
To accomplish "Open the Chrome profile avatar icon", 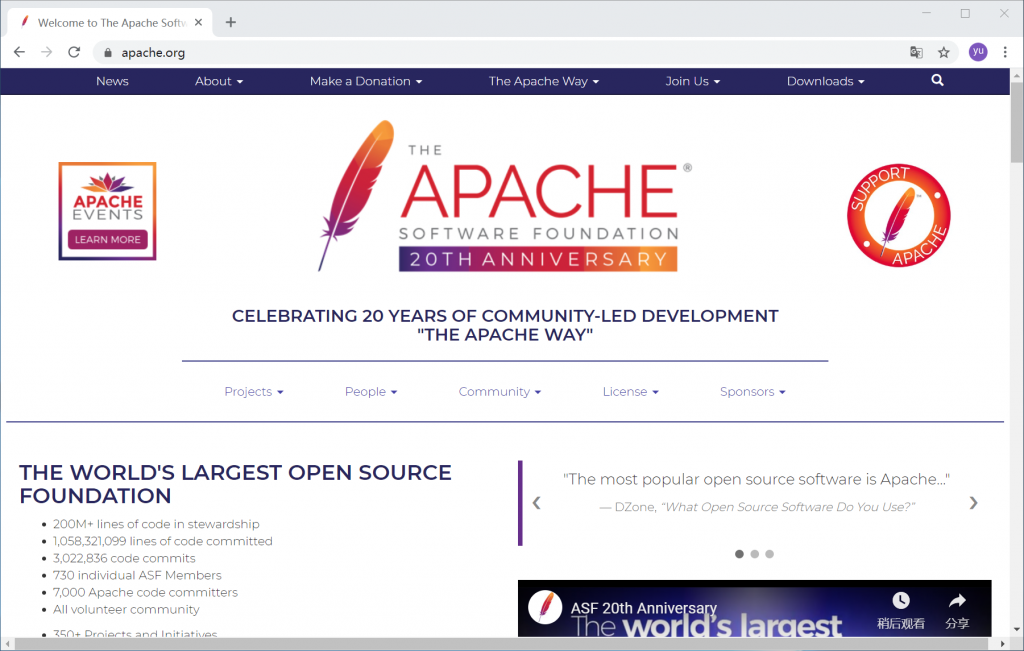I will [x=977, y=52].
